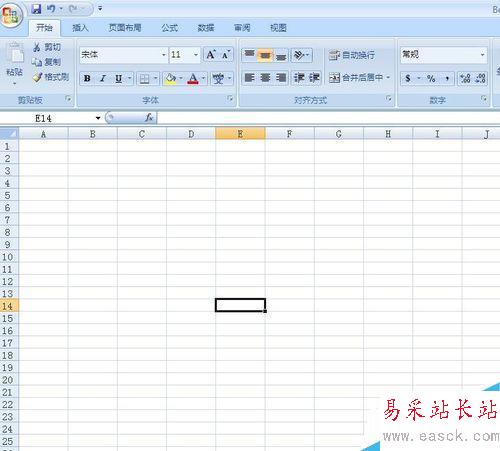Expand merge and center options arrow
The height and width of the screenshot is (451, 500).
coord(388,78)
